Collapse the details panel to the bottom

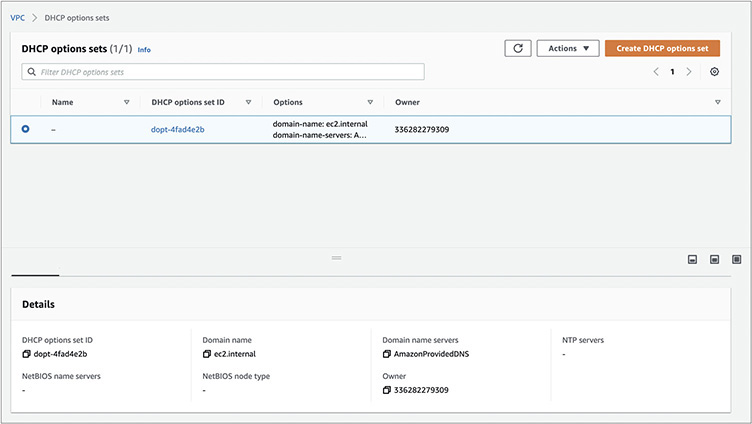pyautogui.click(x=692, y=259)
